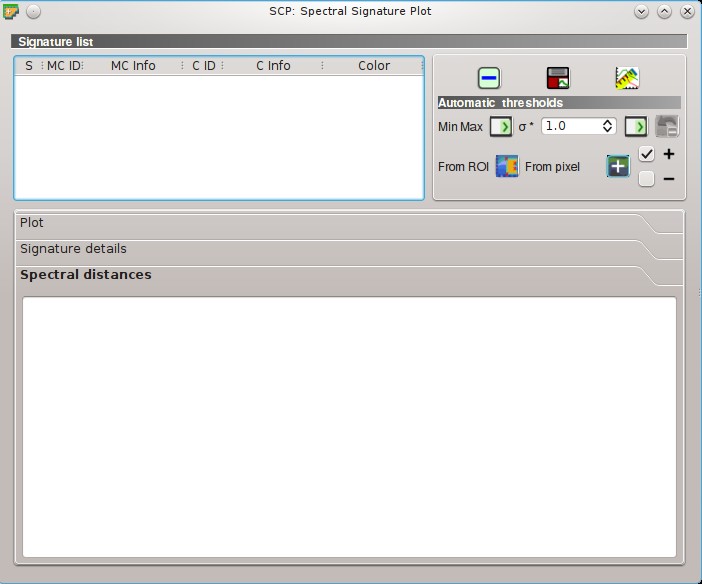Click the Min Max label
Screen dimensions: 702x584
point(460,127)
